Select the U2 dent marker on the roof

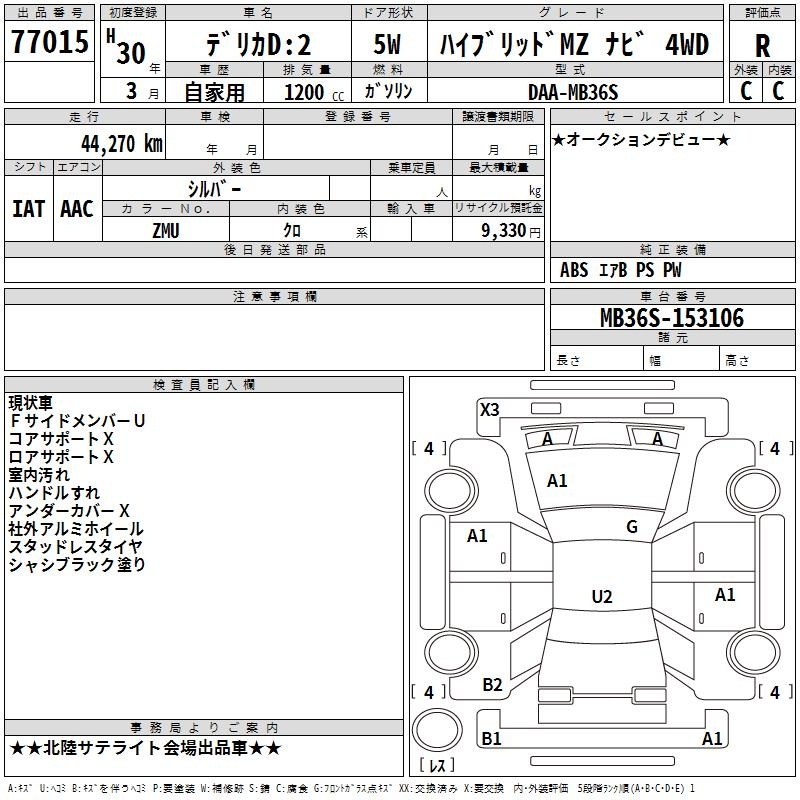[x=601, y=597]
